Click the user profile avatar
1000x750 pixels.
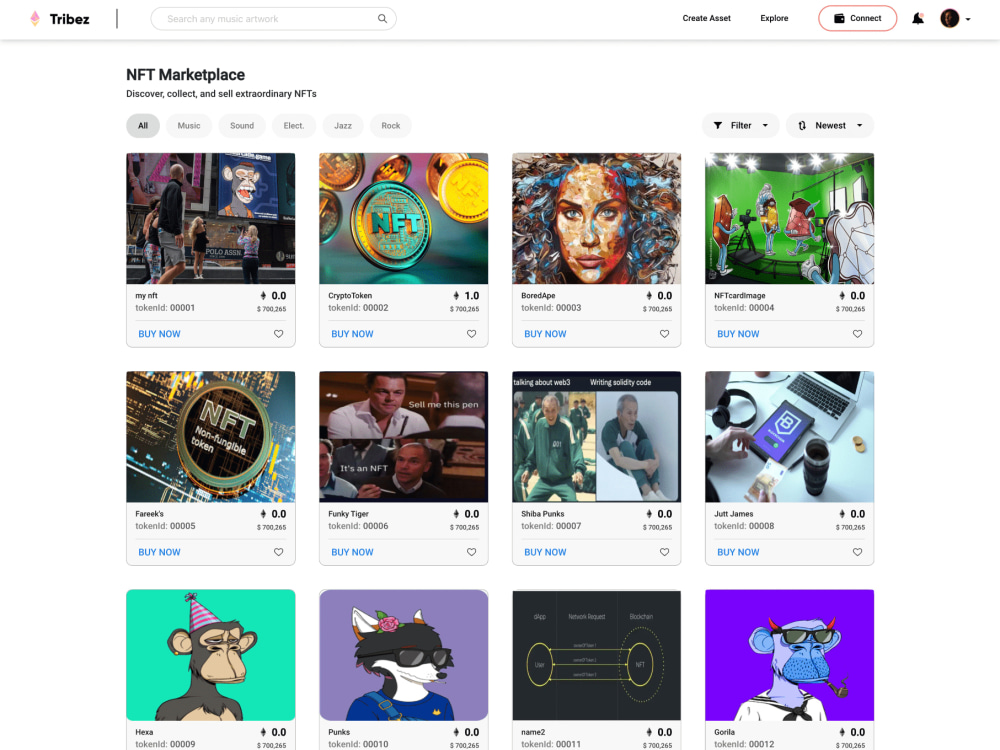pos(950,18)
